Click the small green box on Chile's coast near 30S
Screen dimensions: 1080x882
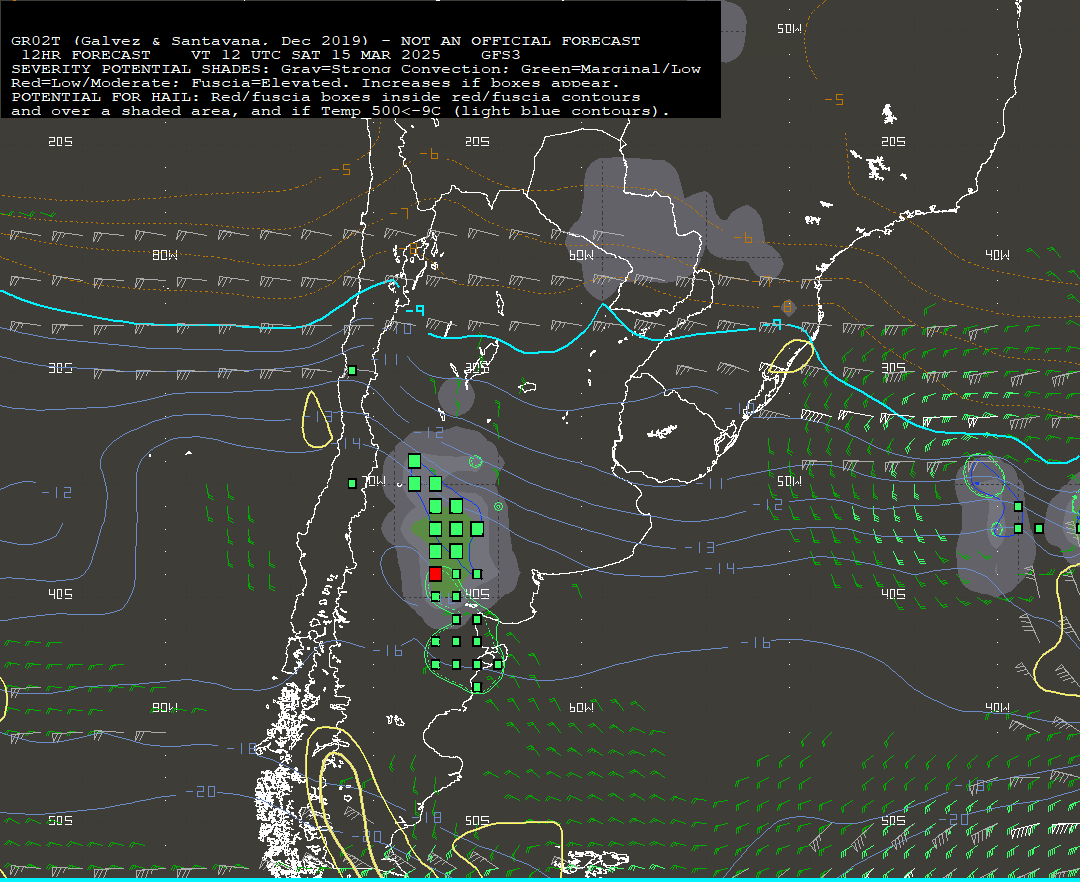352,370
